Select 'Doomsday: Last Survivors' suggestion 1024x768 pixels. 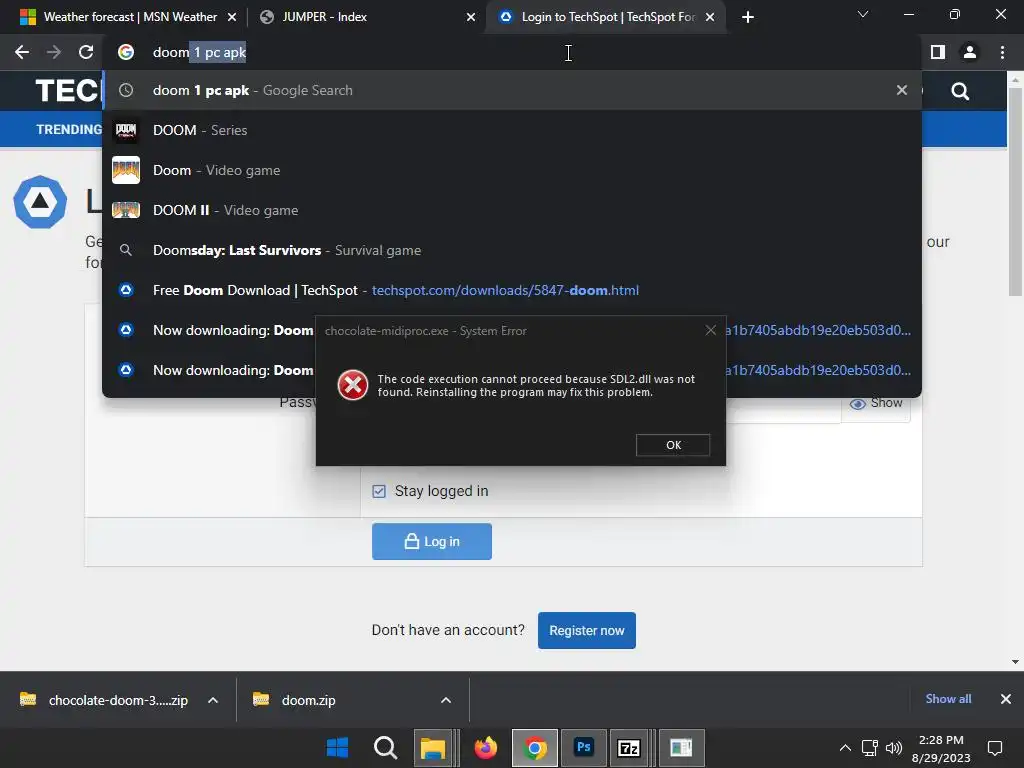click(513, 250)
